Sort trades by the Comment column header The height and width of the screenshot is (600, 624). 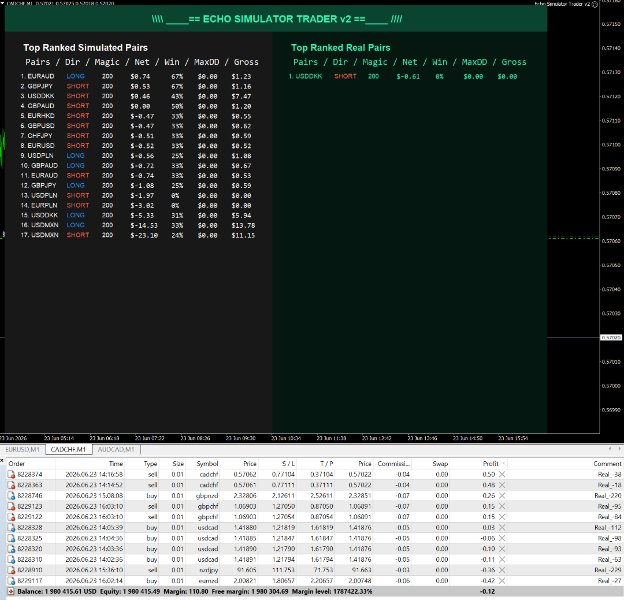click(x=566, y=464)
